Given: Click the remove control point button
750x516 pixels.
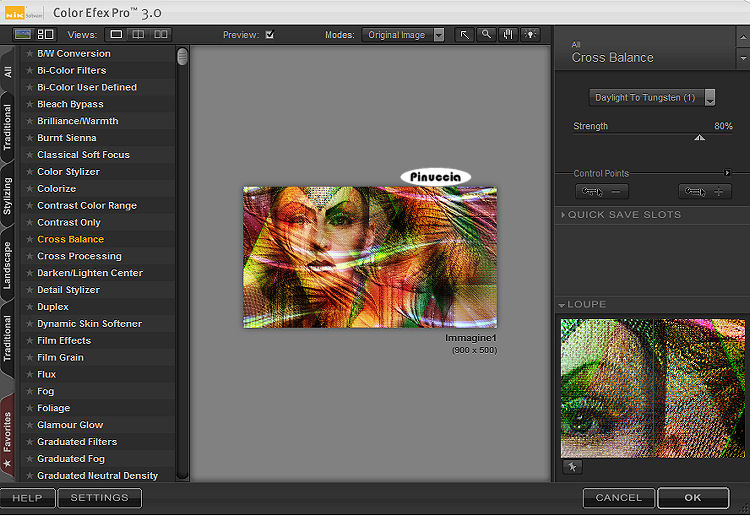Looking at the screenshot, I should (602, 191).
